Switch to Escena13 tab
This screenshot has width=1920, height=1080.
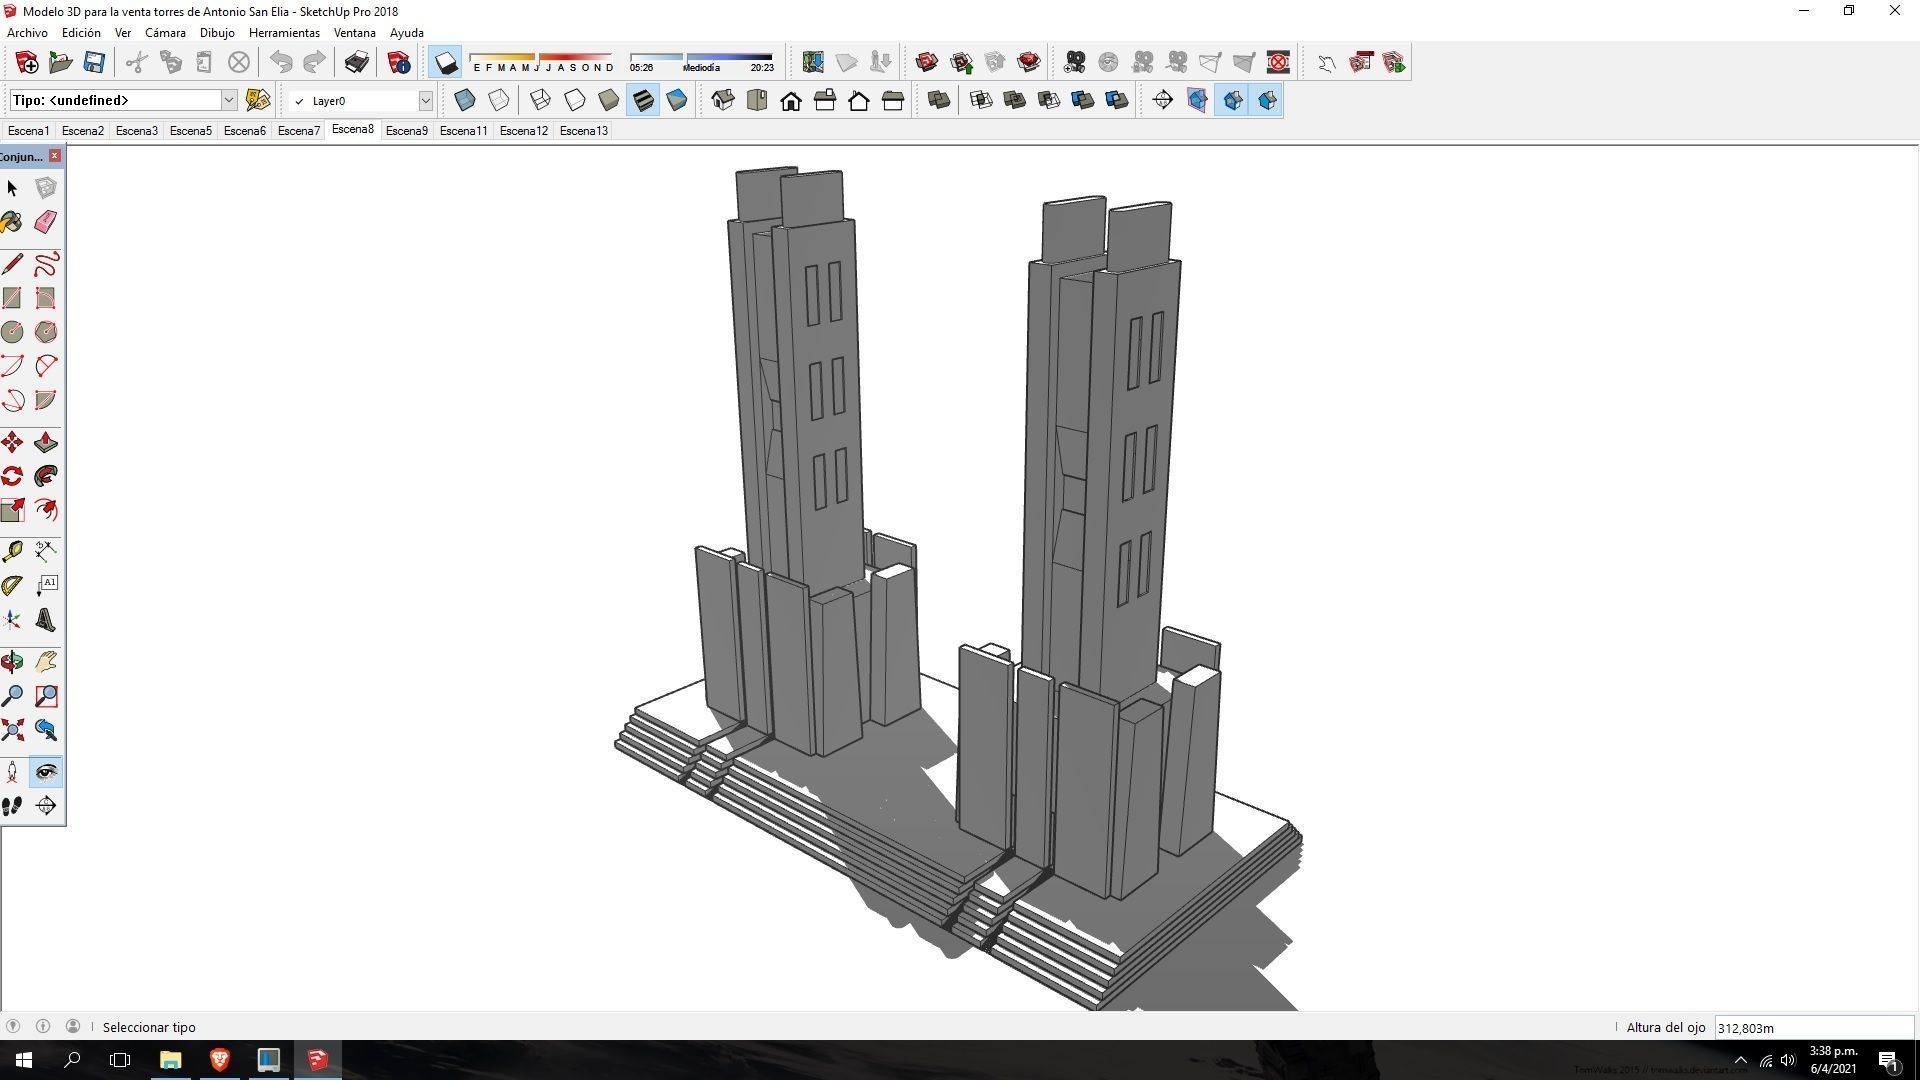[584, 131]
